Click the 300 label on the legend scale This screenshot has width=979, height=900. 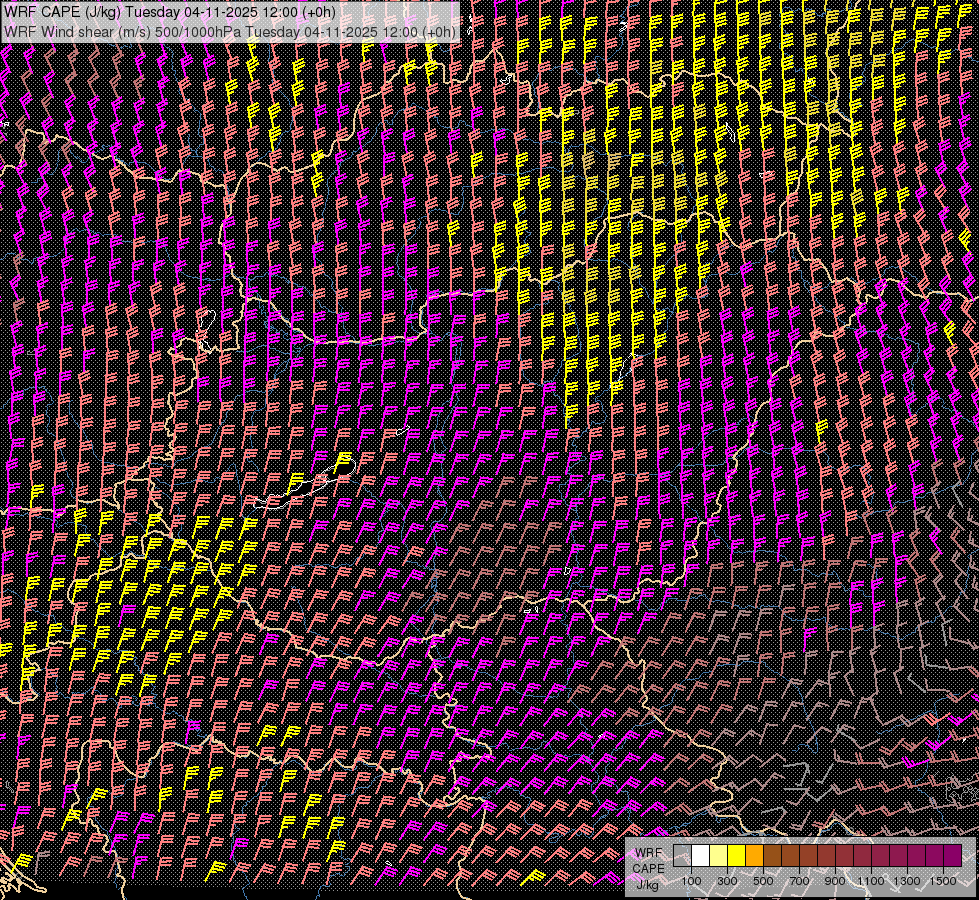(727, 881)
